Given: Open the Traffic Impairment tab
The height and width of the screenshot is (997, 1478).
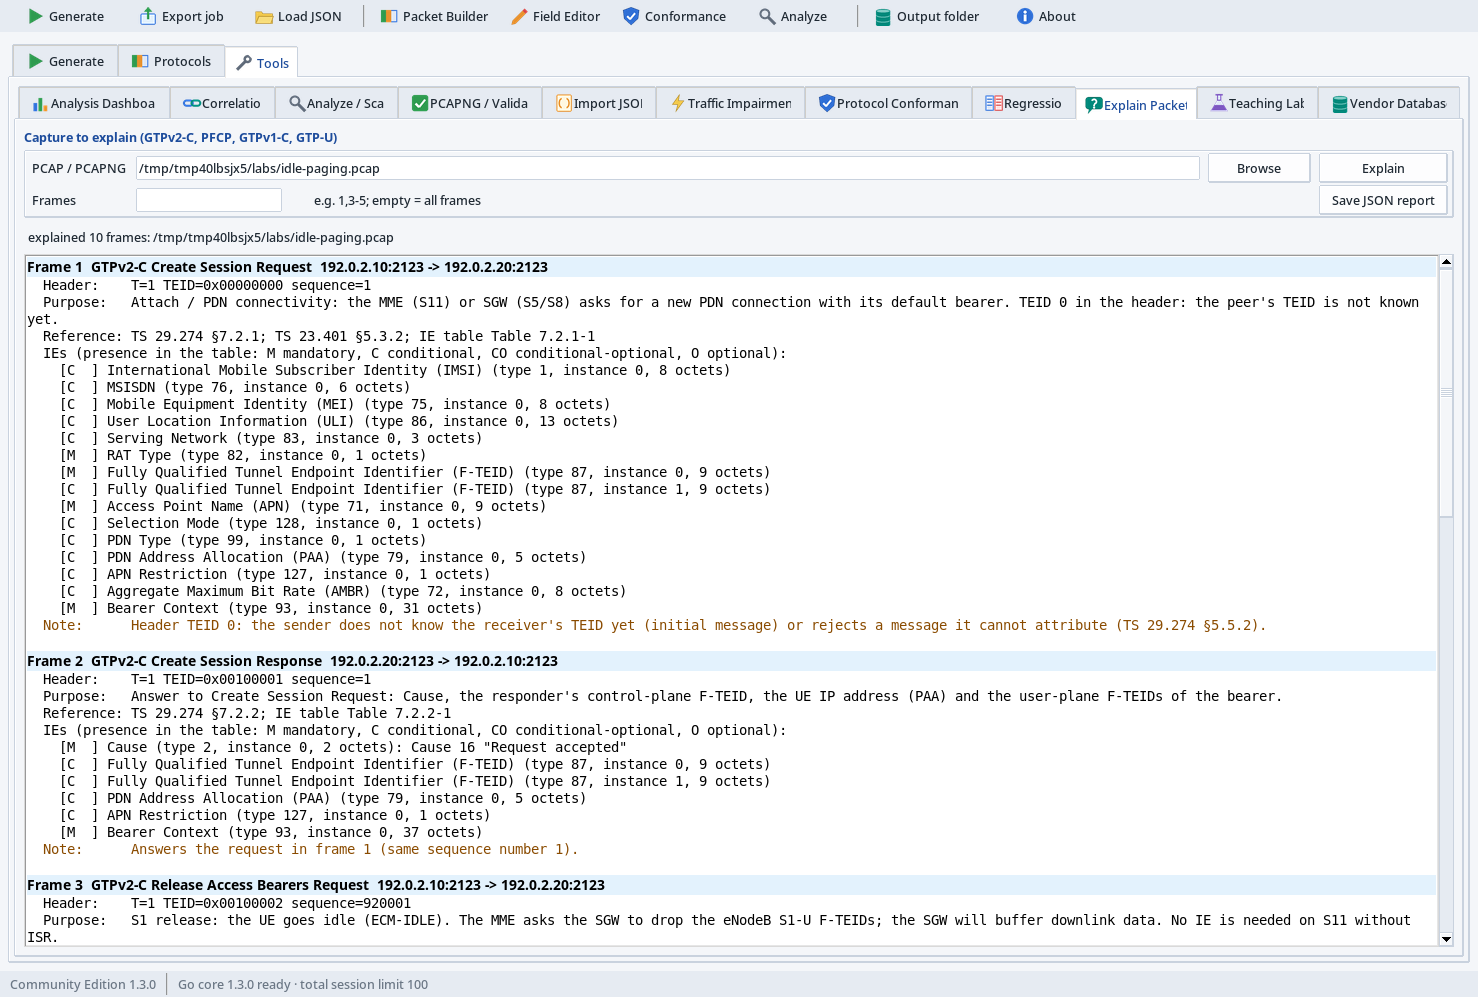Looking at the screenshot, I should (731, 103).
